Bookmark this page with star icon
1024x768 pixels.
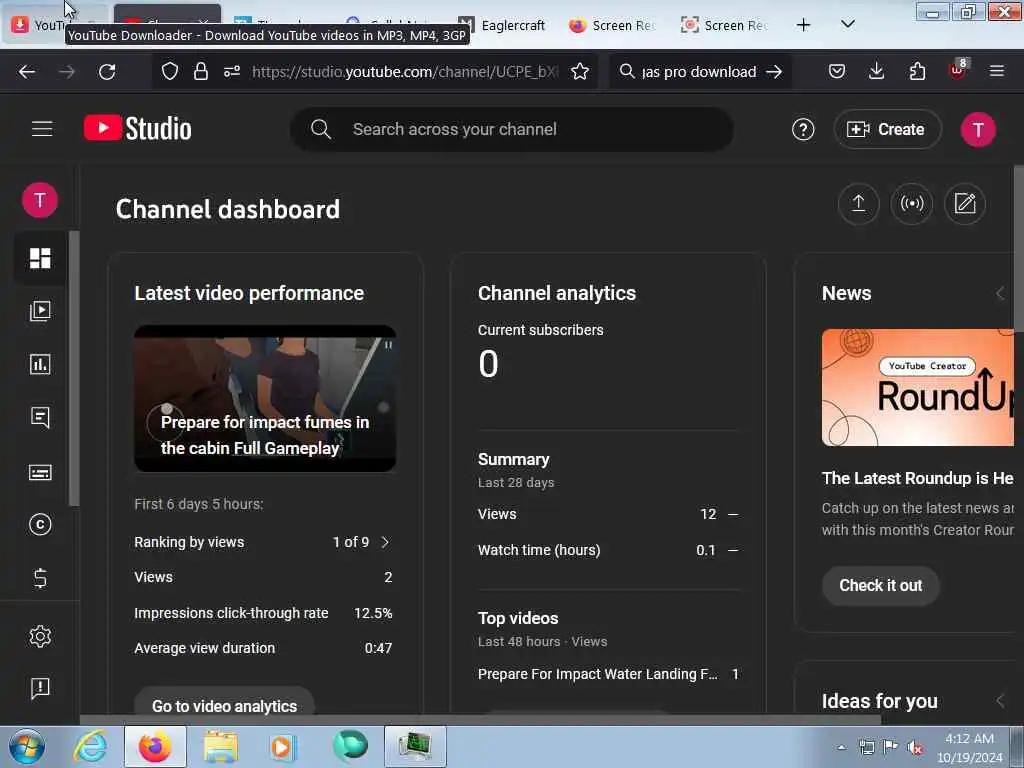pos(579,71)
